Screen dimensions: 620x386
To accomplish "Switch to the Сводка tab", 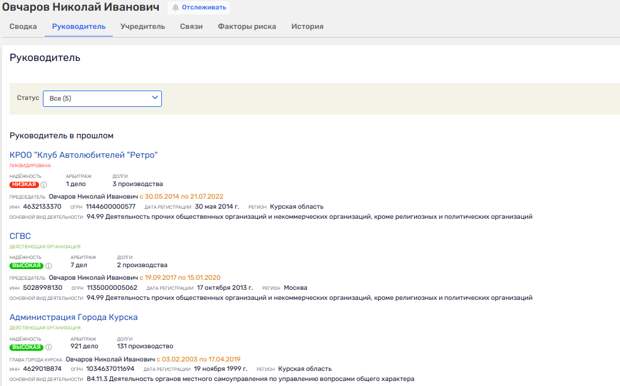I will [x=23, y=26].
